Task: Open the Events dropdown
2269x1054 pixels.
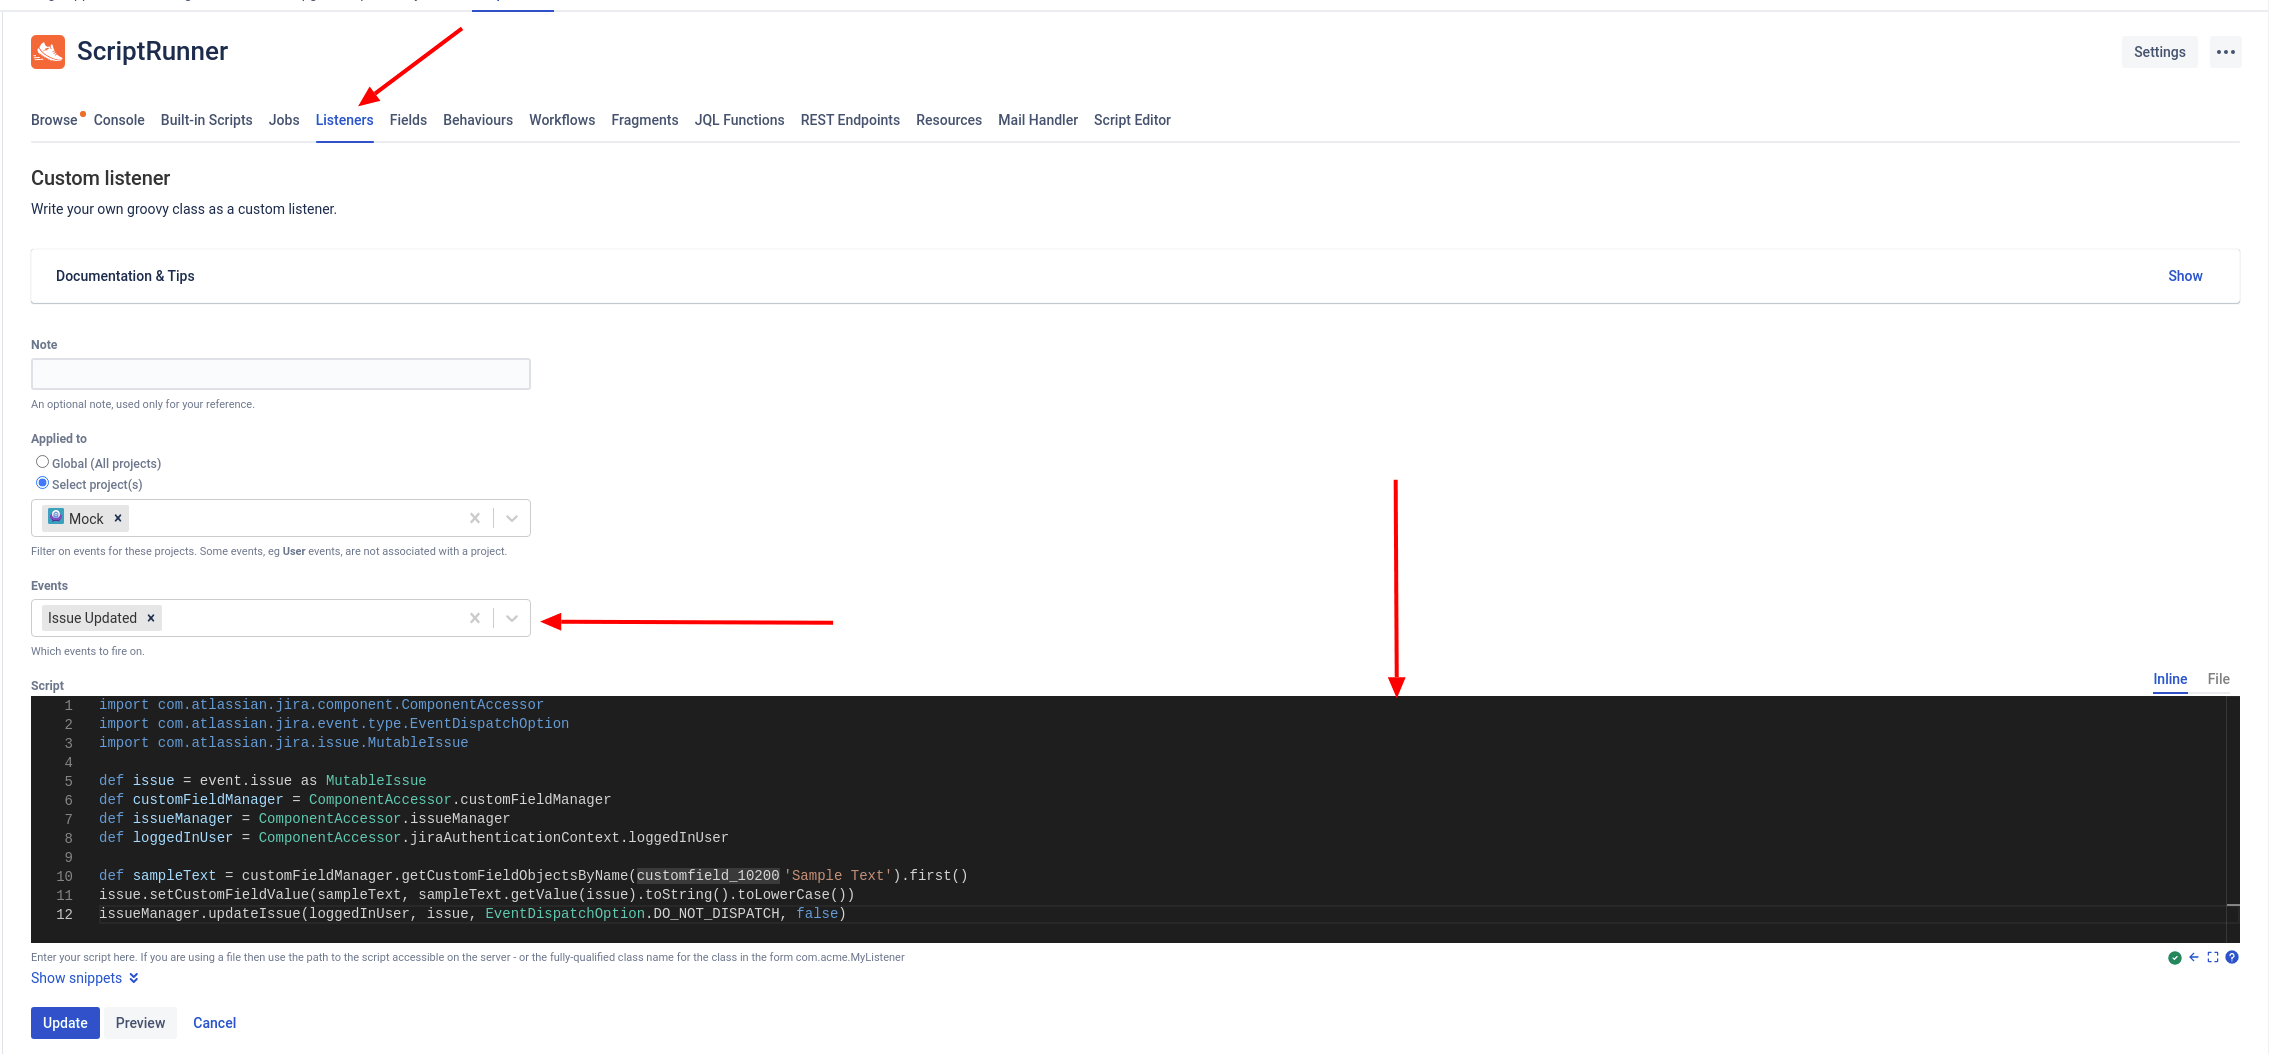Action: 511,617
